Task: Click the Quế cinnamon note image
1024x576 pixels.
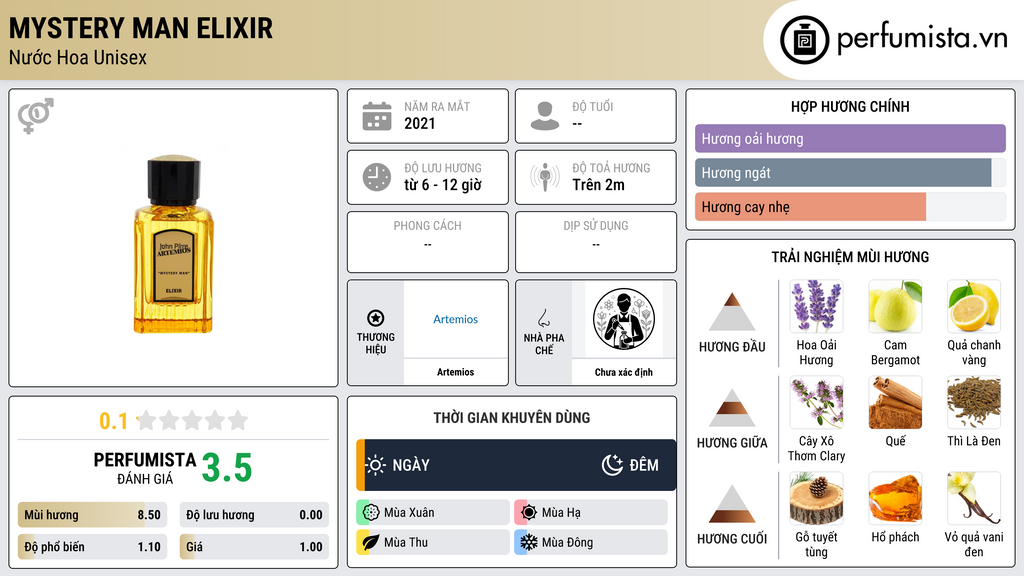Action: (x=895, y=402)
